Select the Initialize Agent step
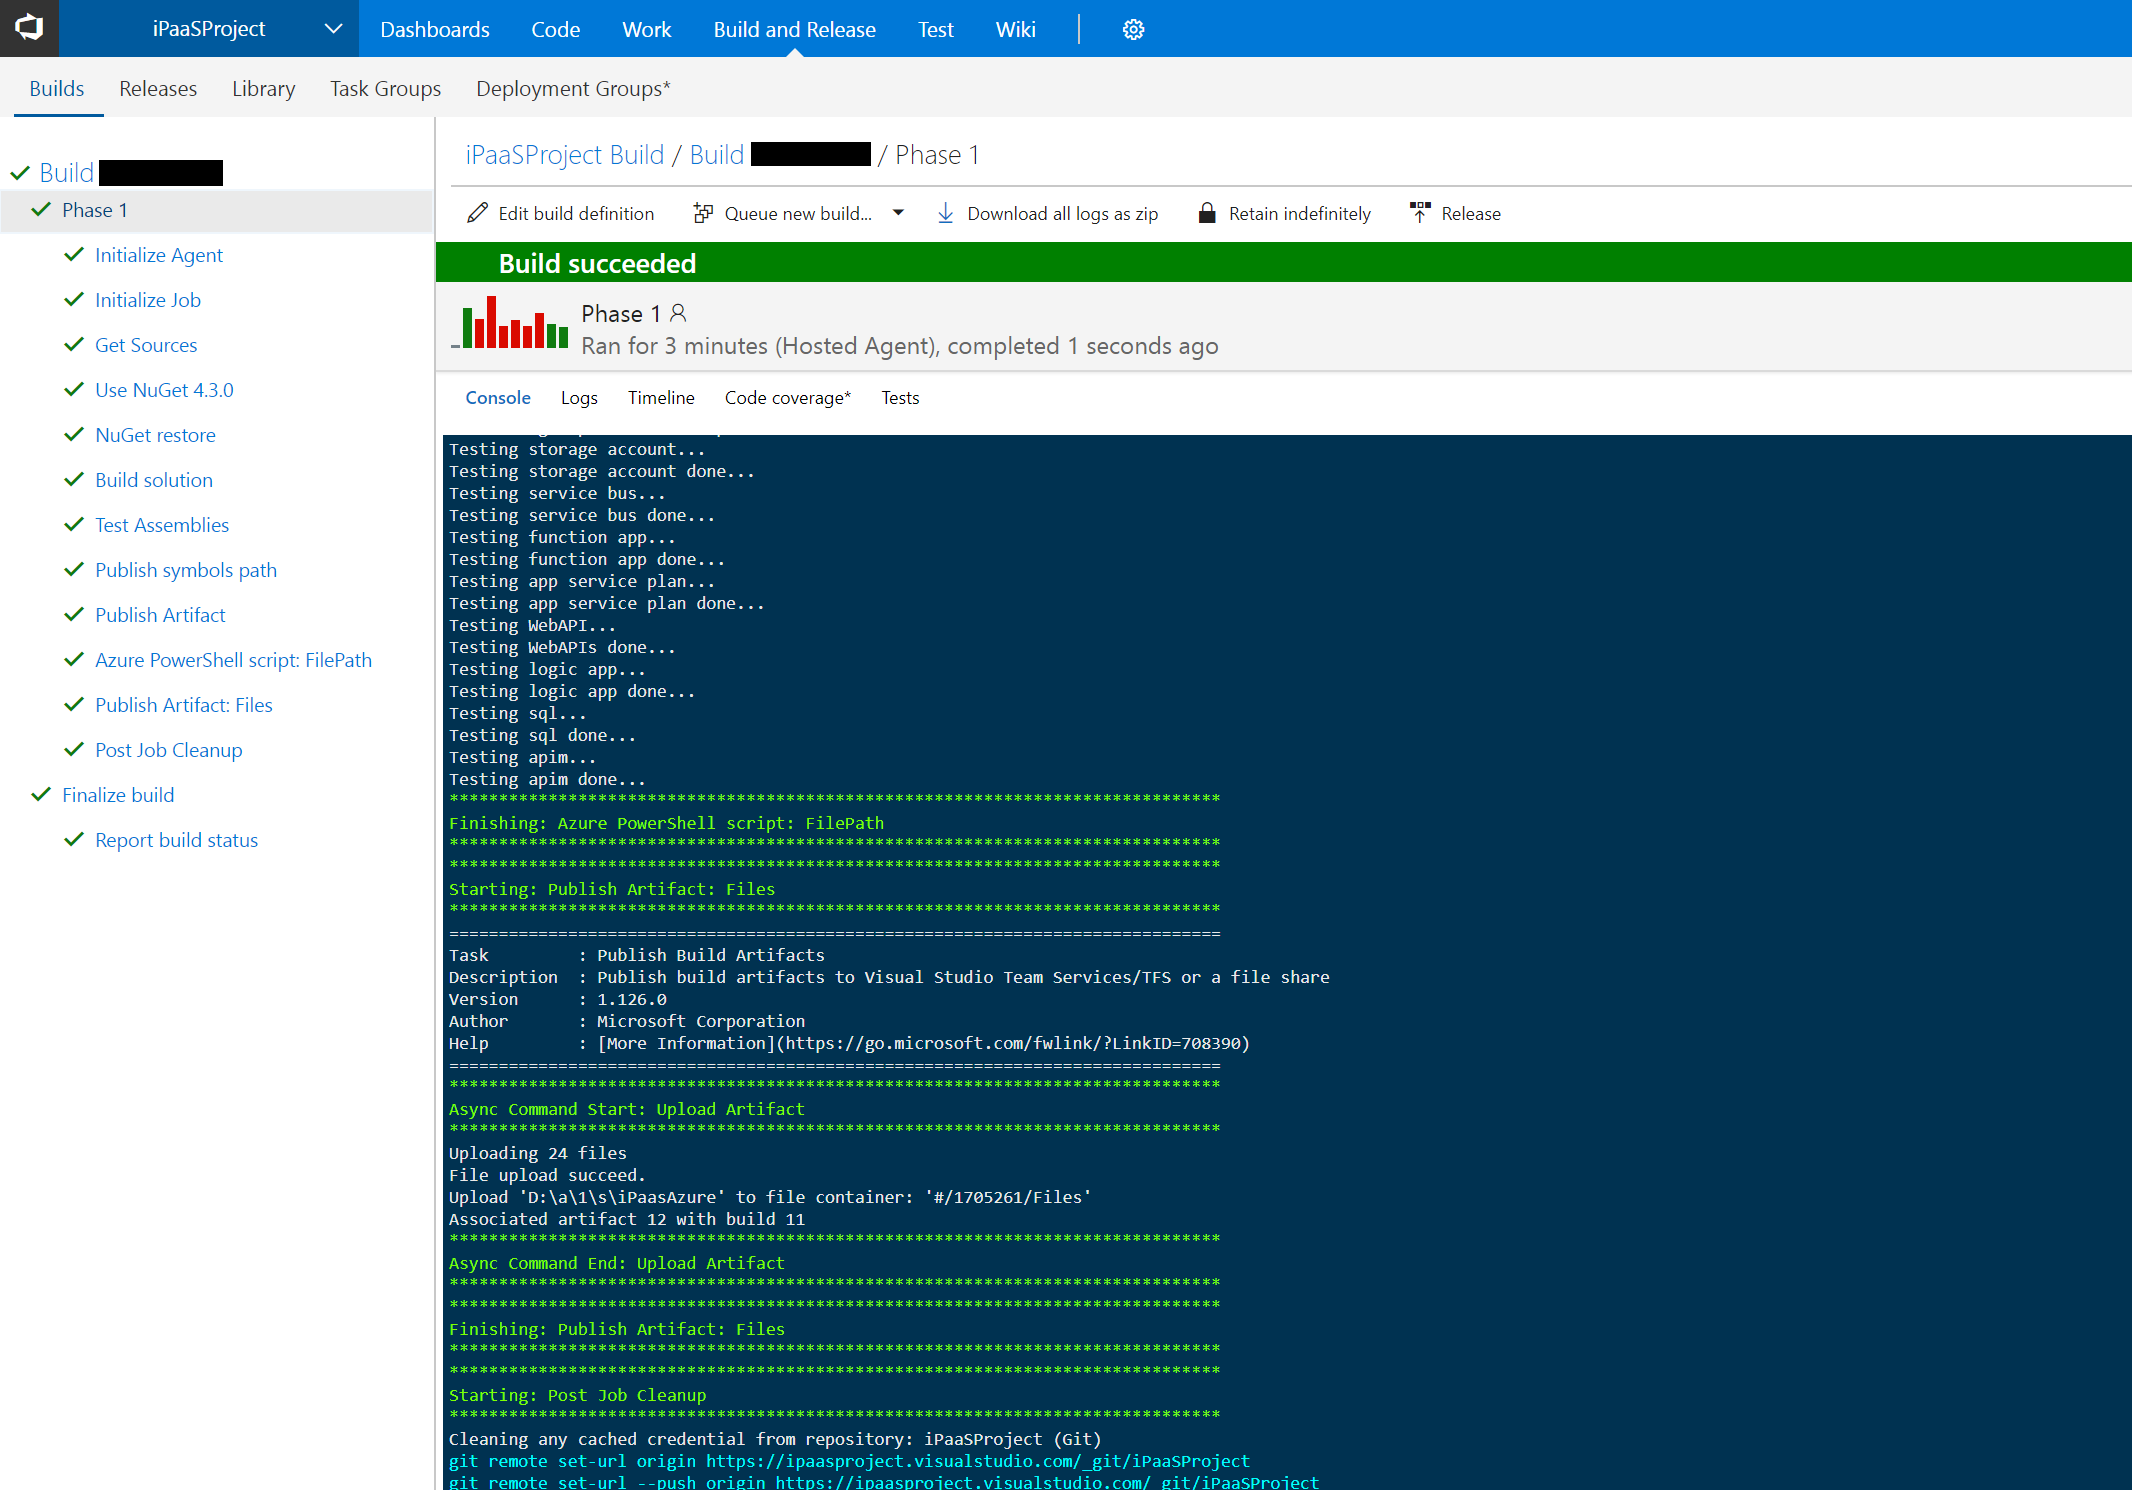Image resolution: width=2132 pixels, height=1490 pixels. (x=159, y=255)
